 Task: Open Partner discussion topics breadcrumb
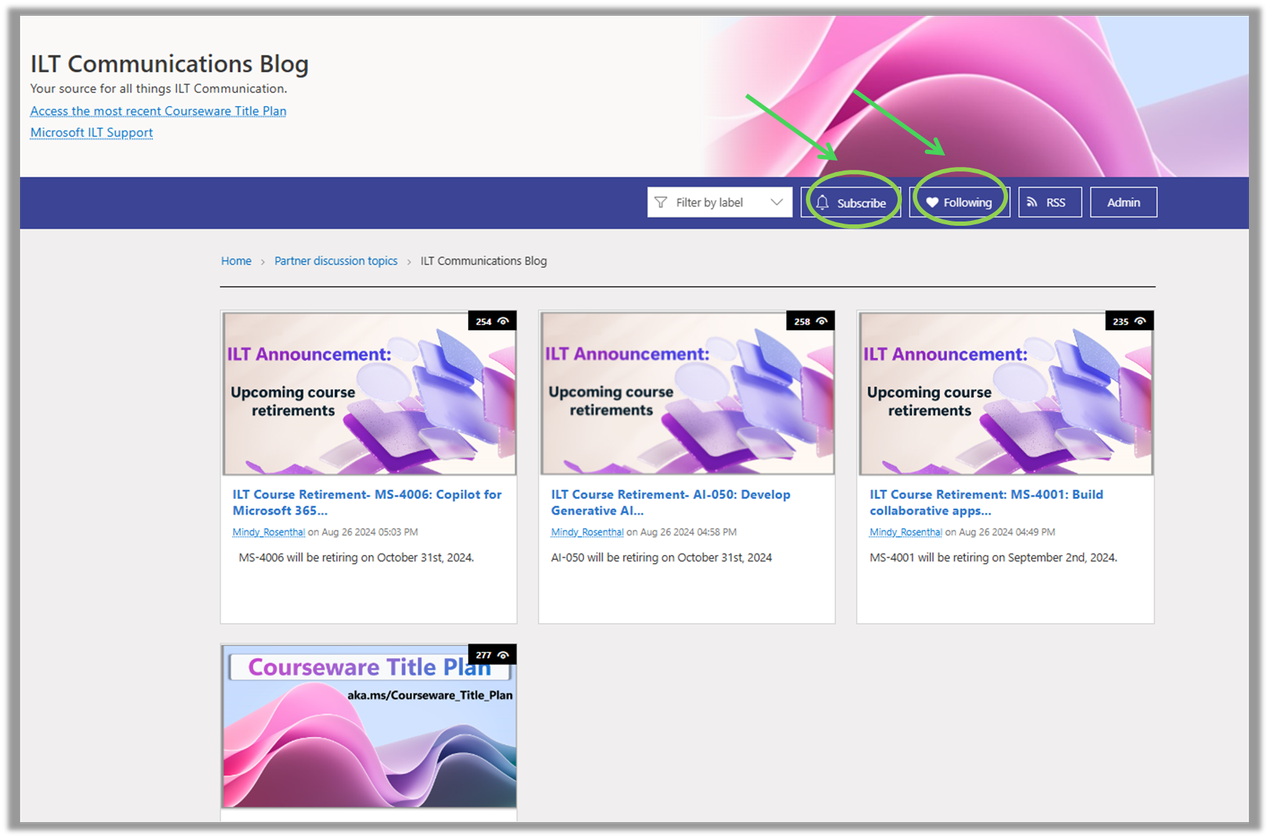(336, 261)
